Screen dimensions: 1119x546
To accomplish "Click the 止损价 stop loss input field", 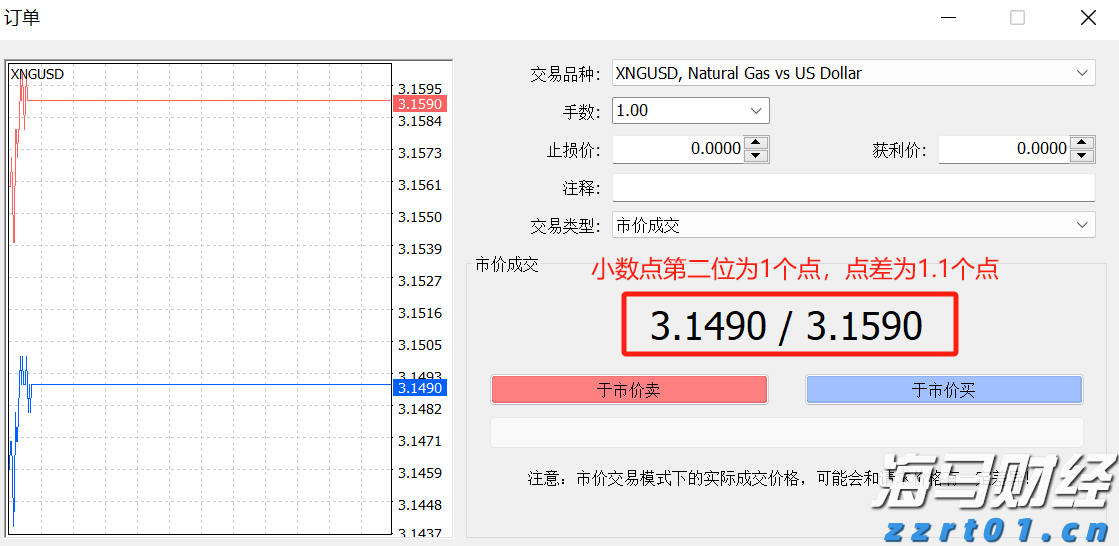I will (678, 149).
